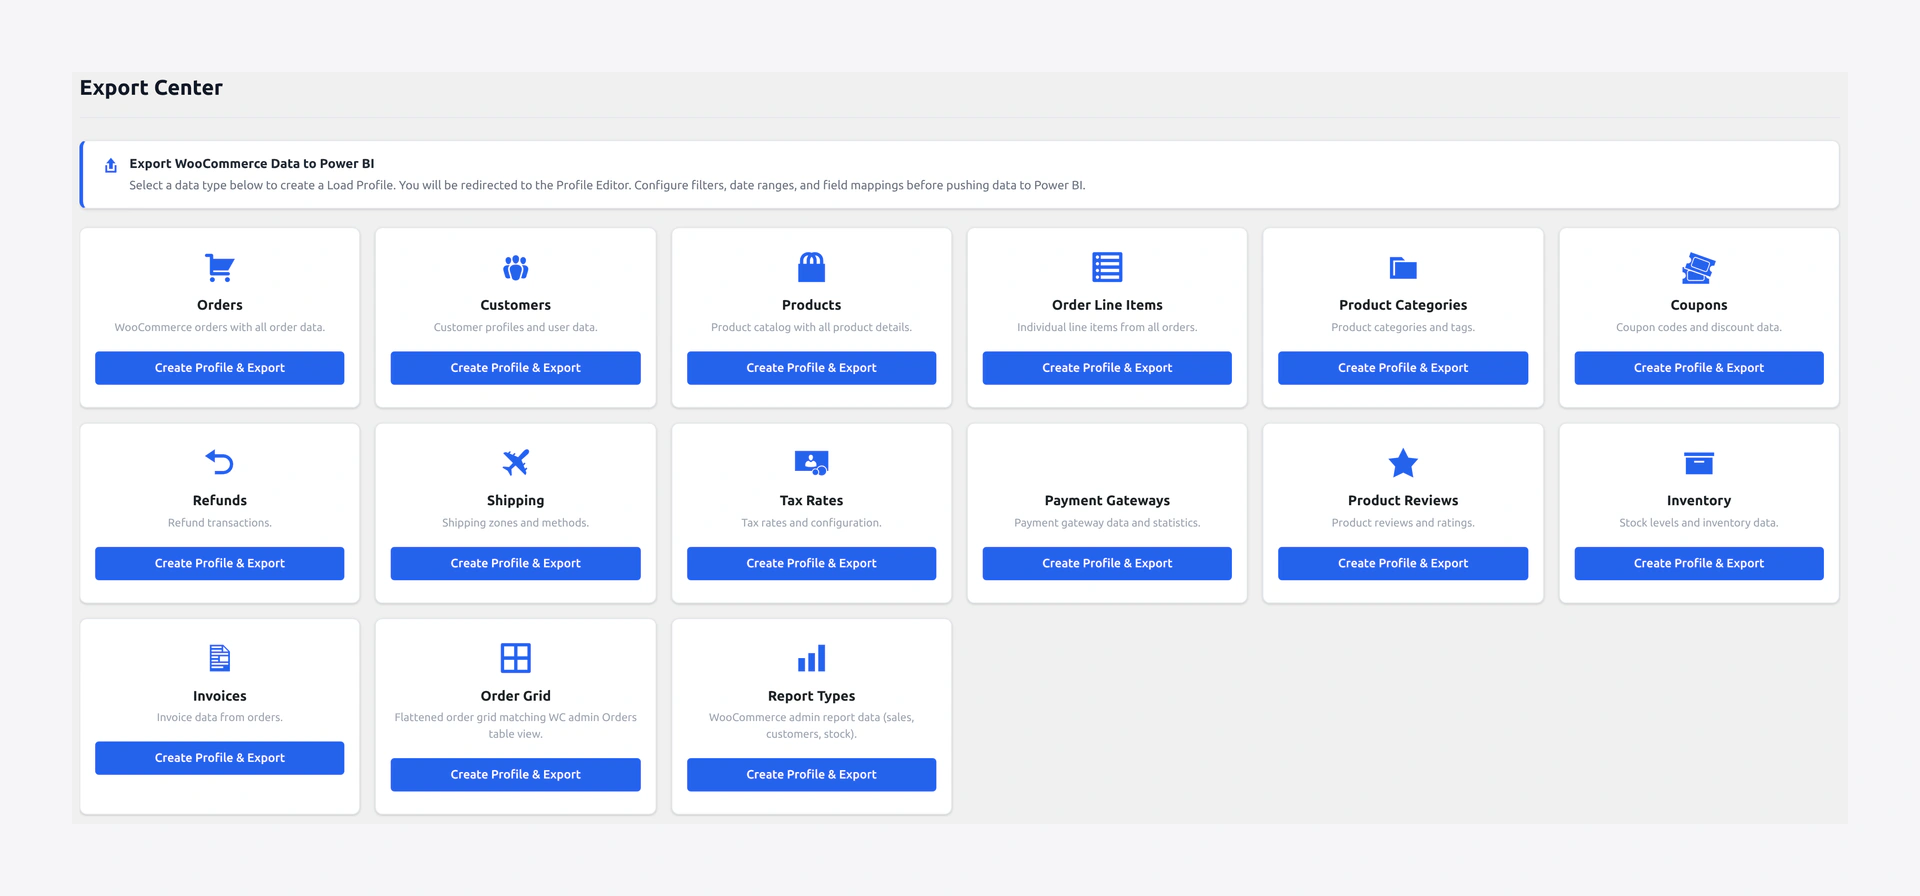Click 'Coupon codes and discount data.' description

point(1698,327)
